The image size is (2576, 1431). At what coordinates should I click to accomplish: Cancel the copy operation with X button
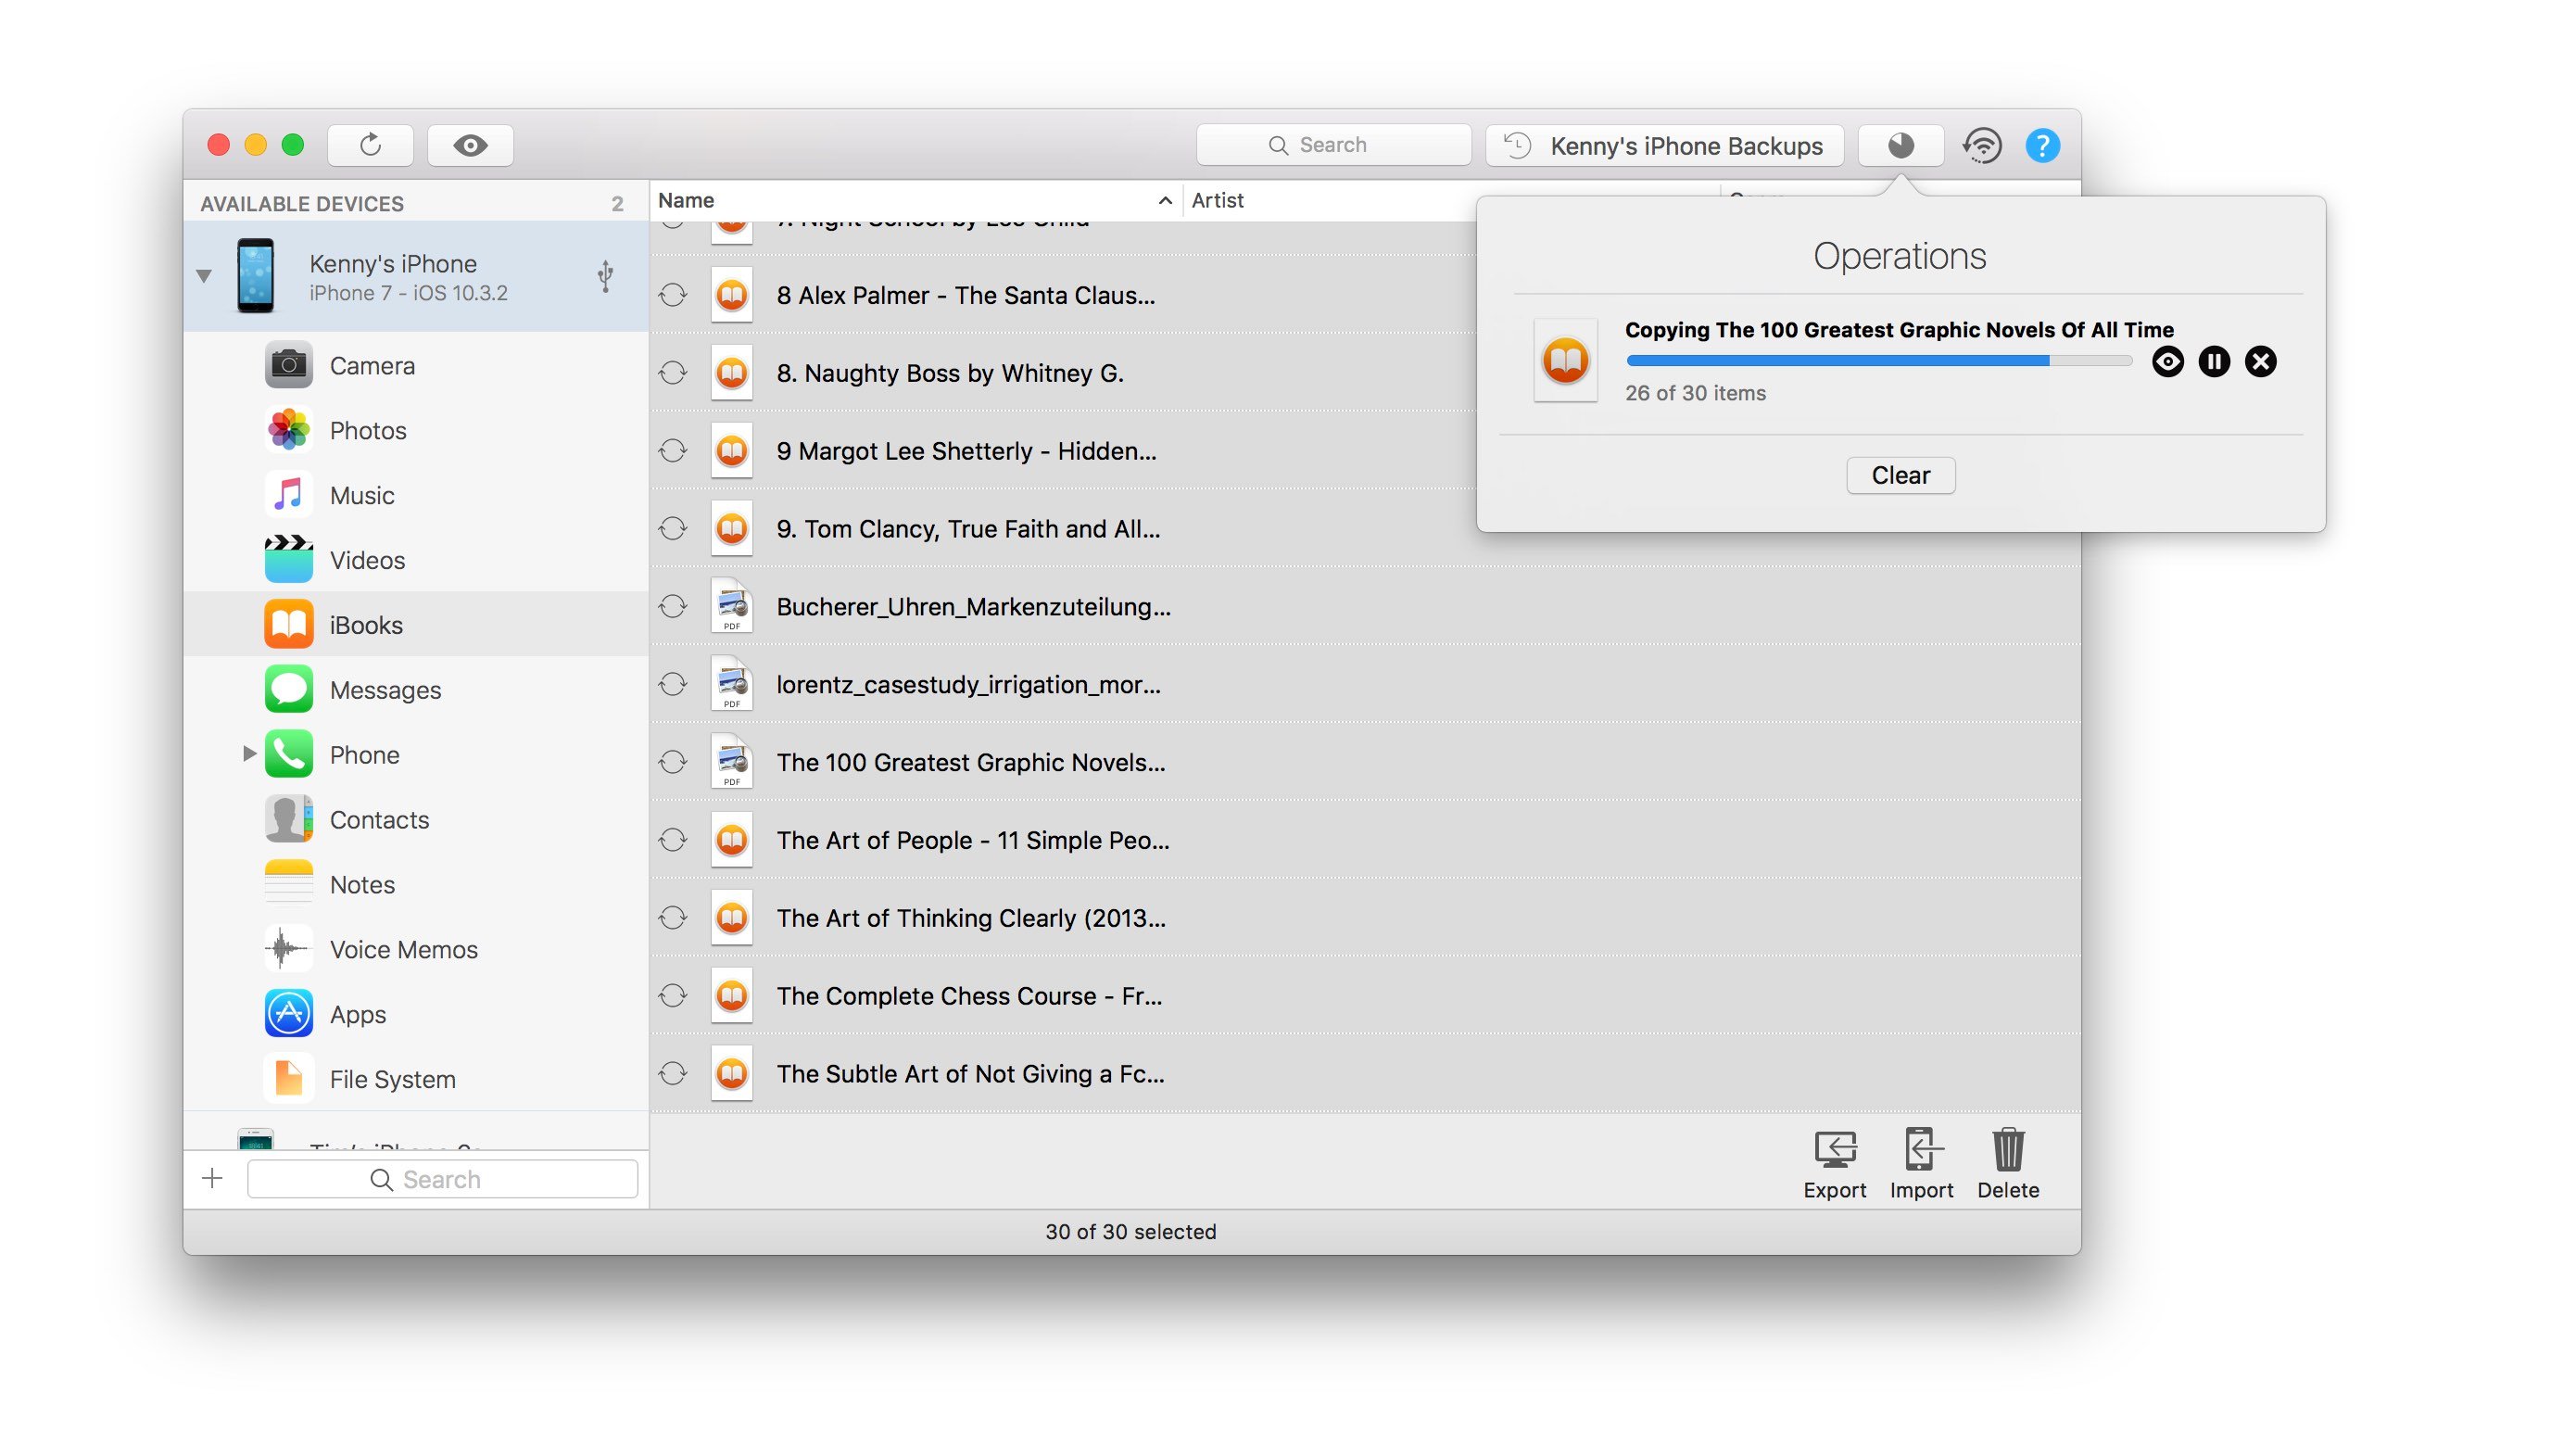click(x=2261, y=361)
